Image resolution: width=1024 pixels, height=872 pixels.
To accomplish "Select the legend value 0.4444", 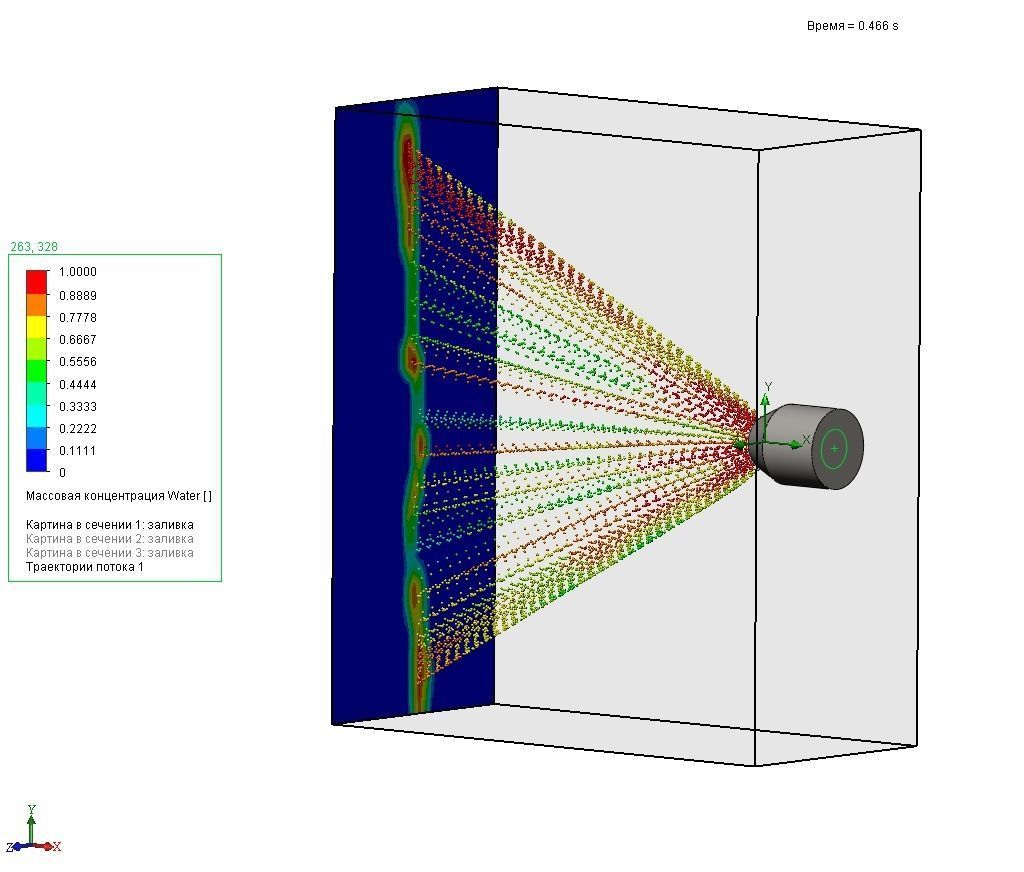I will (78, 384).
